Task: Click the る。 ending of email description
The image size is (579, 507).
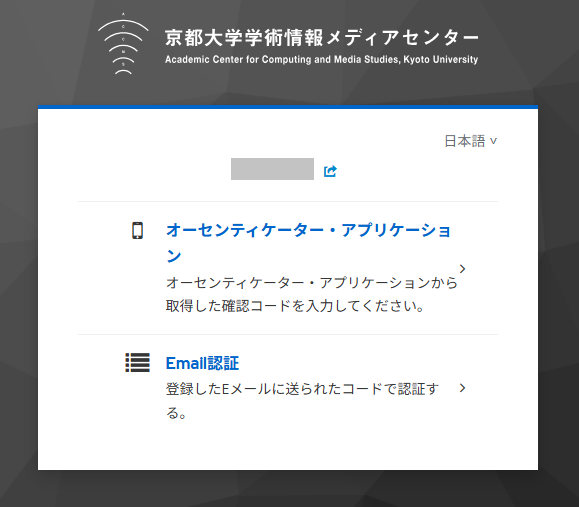Action: pyautogui.click(x=176, y=413)
